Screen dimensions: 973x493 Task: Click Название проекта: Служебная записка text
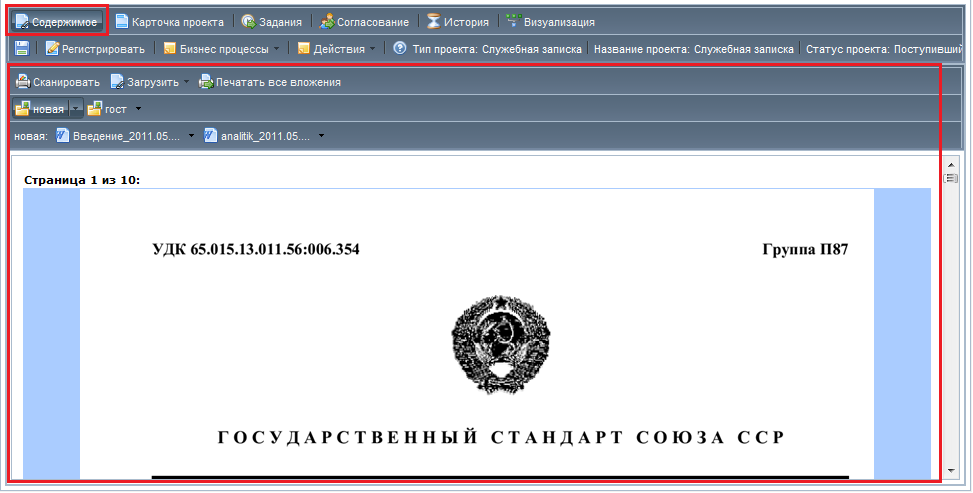point(694,49)
